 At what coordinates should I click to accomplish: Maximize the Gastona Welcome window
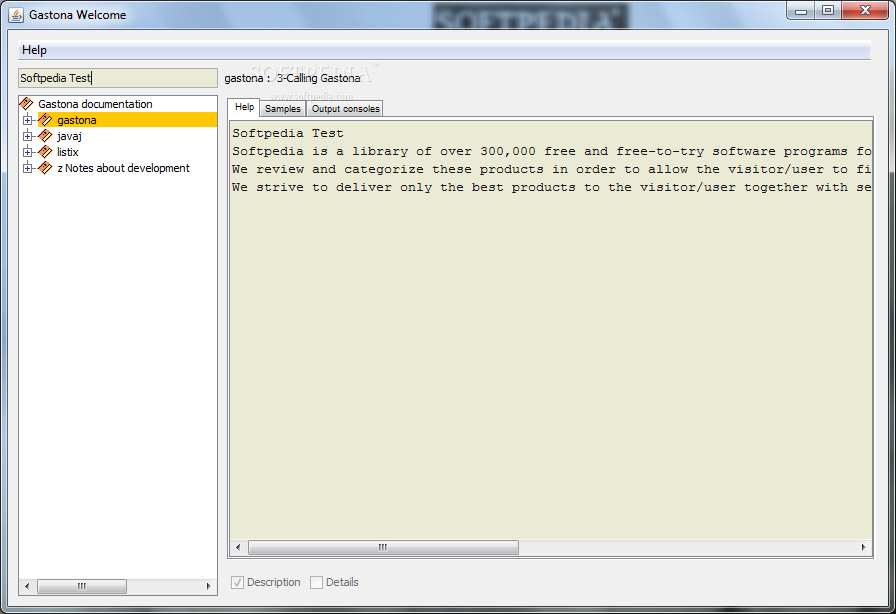coord(827,11)
